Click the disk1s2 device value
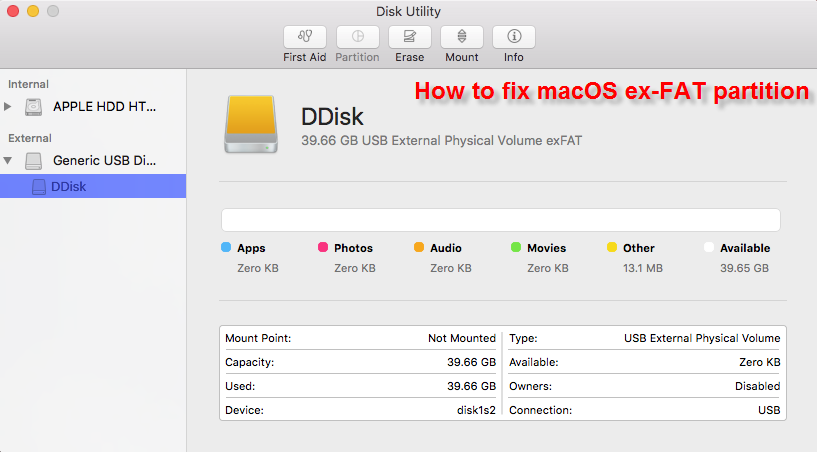Image resolution: width=817 pixels, height=452 pixels. coord(476,410)
